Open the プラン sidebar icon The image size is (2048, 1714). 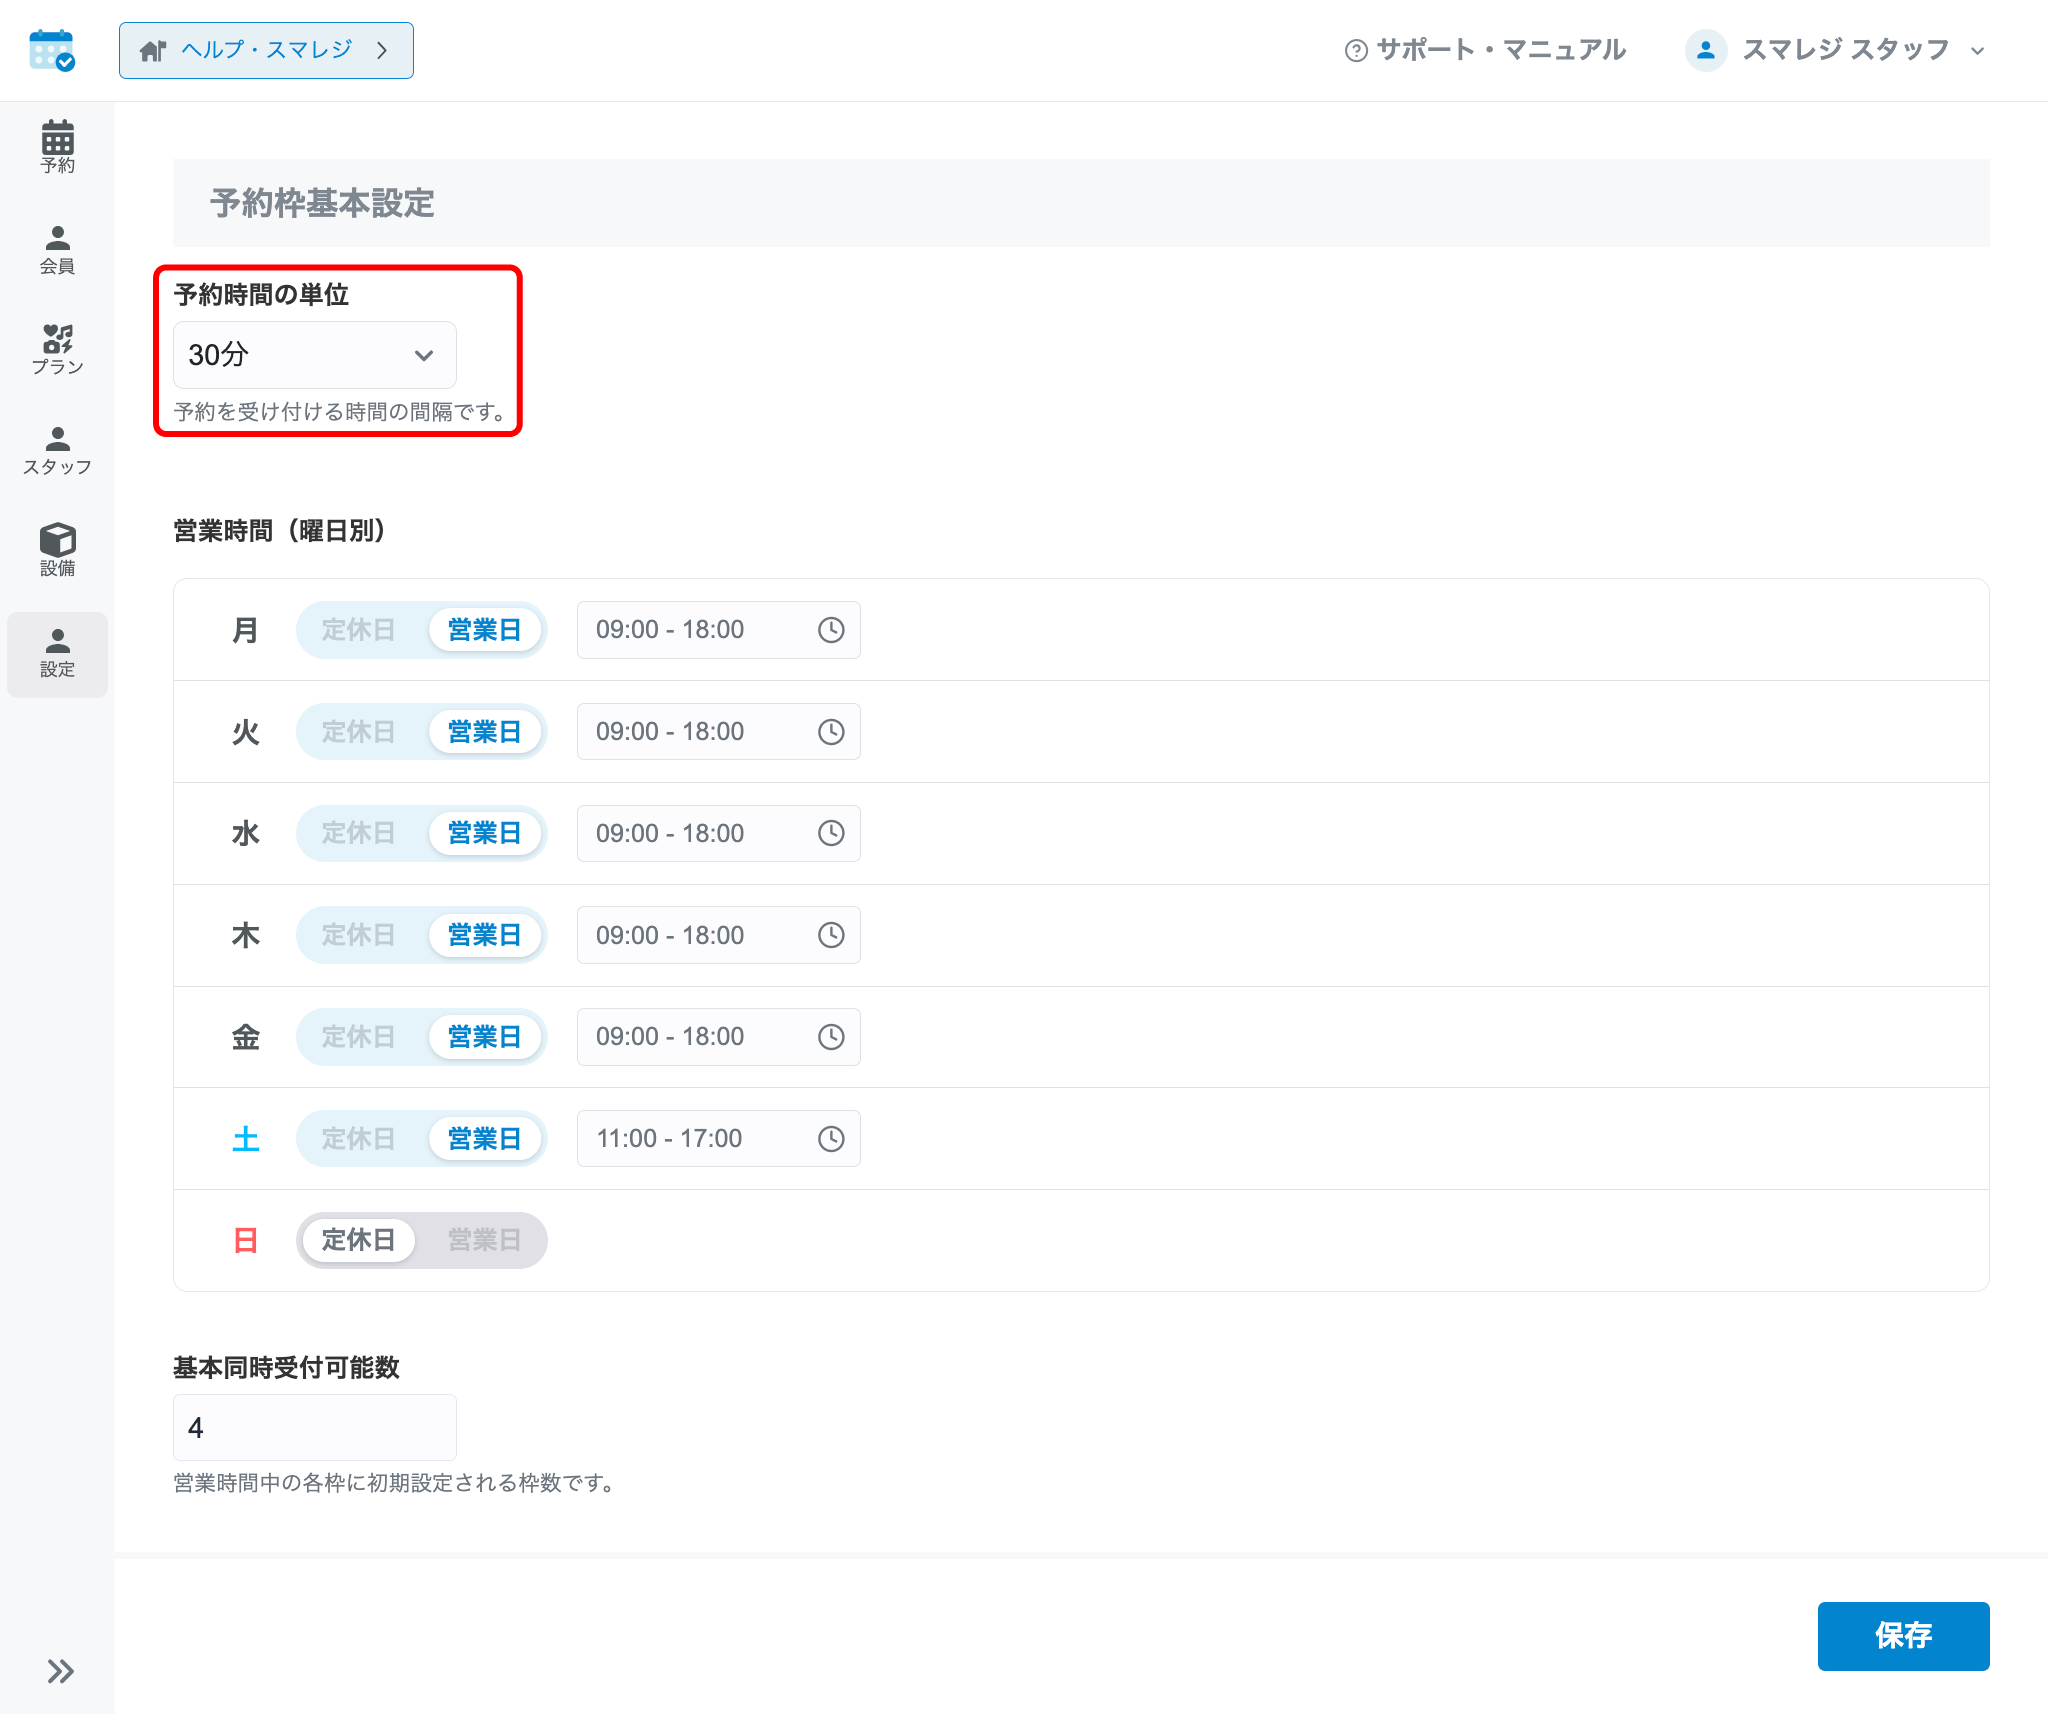[x=57, y=350]
